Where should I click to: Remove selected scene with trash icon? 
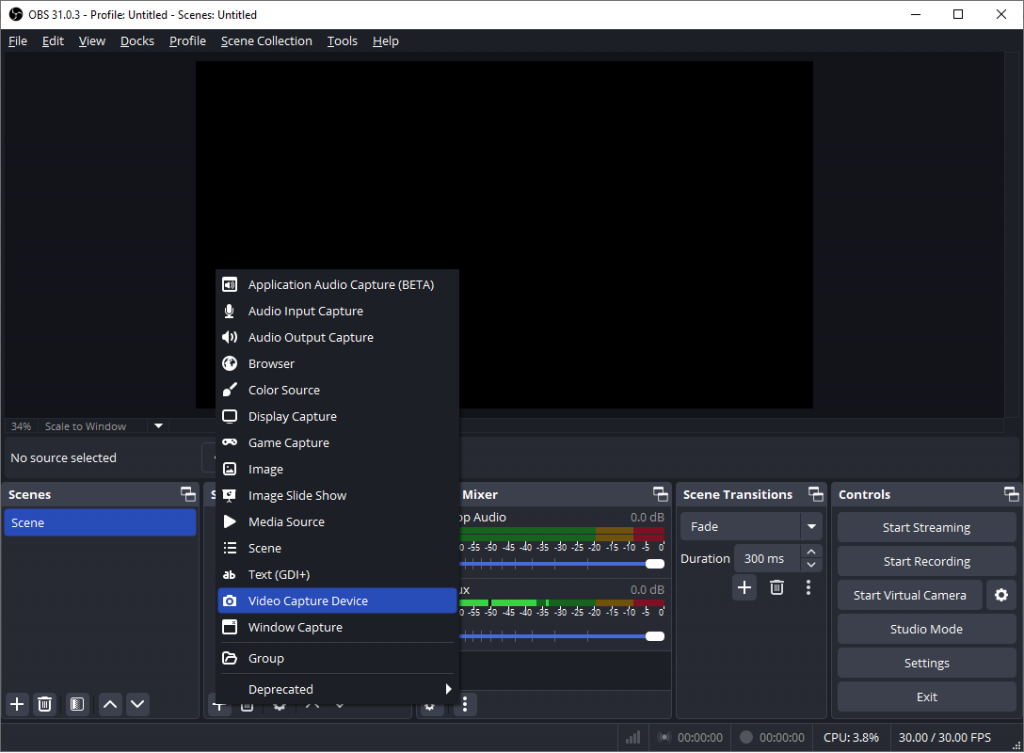click(44, 704)
